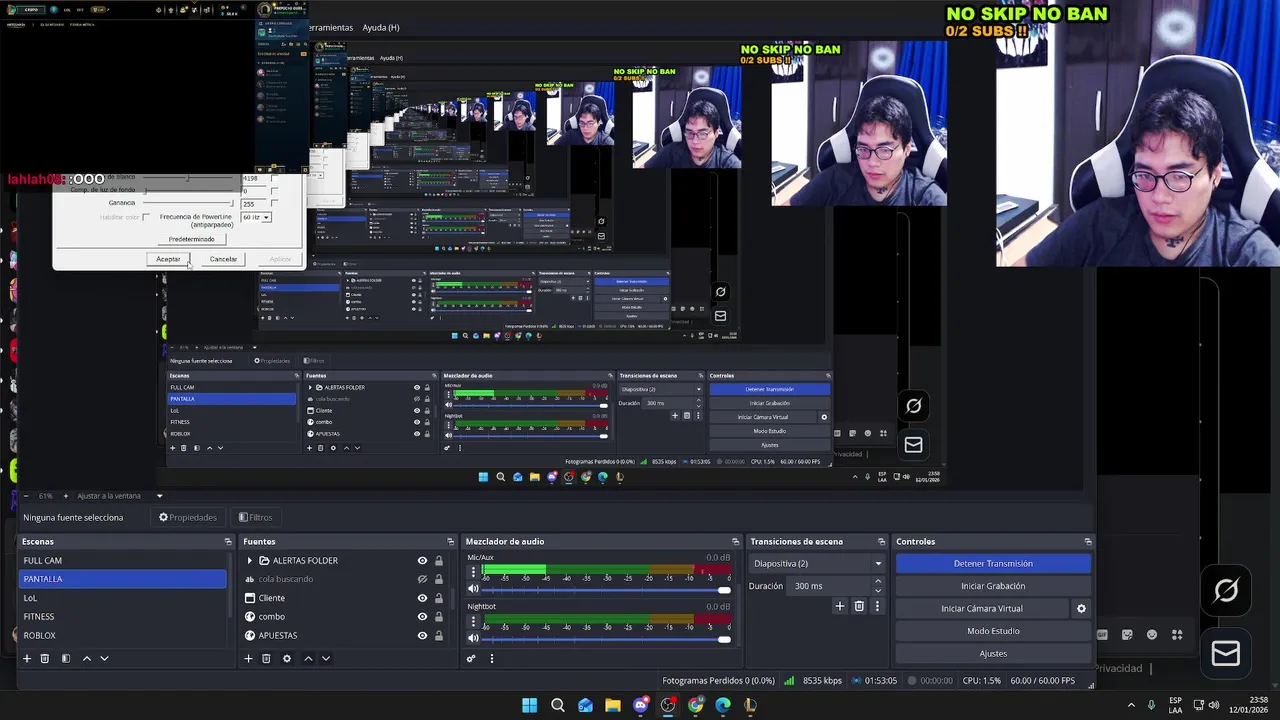Open virtual camera settings gear
This screenshot has height=720, width=1280.
click(x=1081, y=608)
